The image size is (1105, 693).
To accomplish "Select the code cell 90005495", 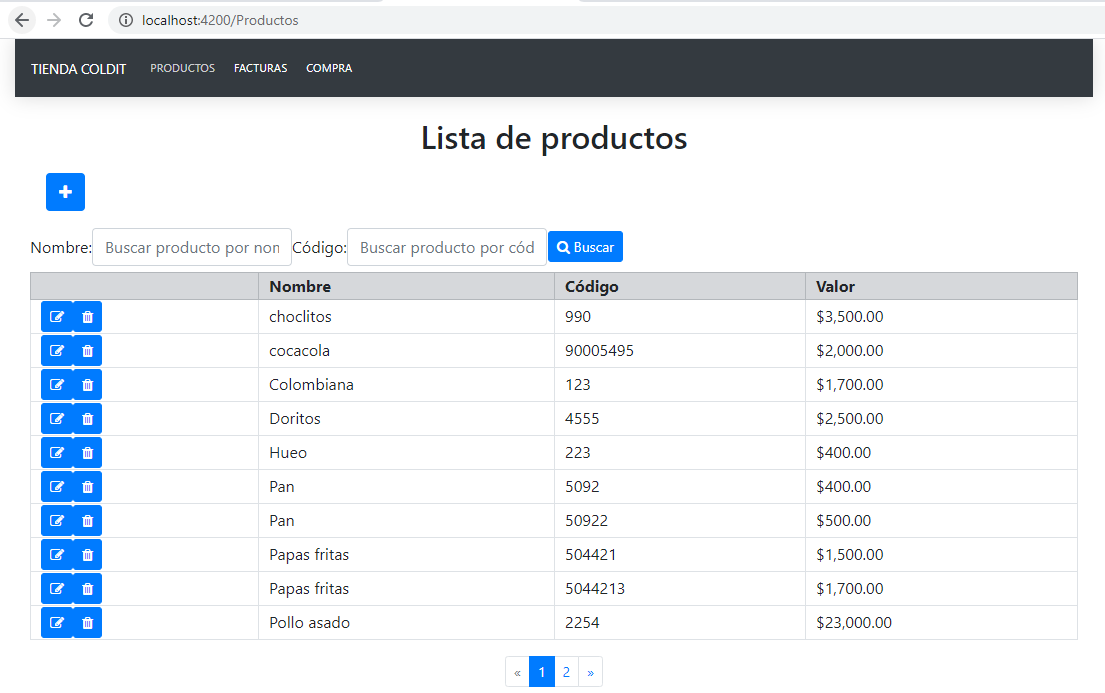I will [680, 350].
